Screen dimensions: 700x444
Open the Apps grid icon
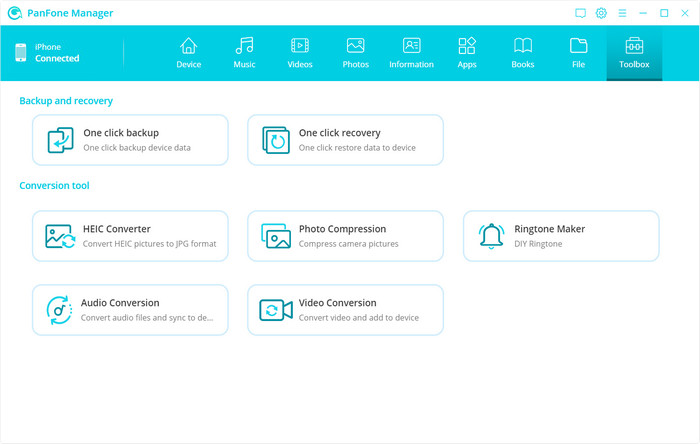click(467, 46)
